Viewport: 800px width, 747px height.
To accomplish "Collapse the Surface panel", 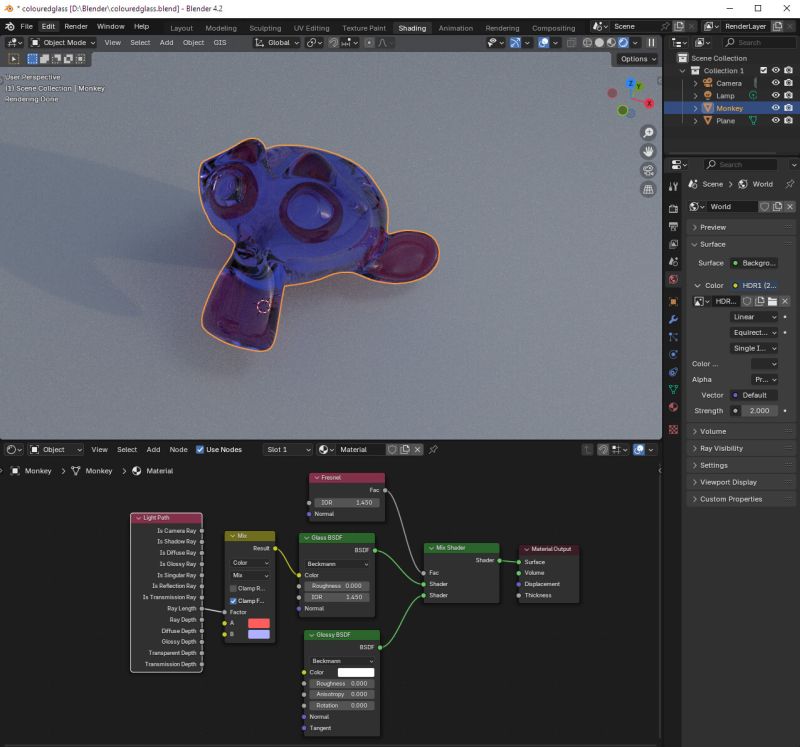I will pos(740,244).
